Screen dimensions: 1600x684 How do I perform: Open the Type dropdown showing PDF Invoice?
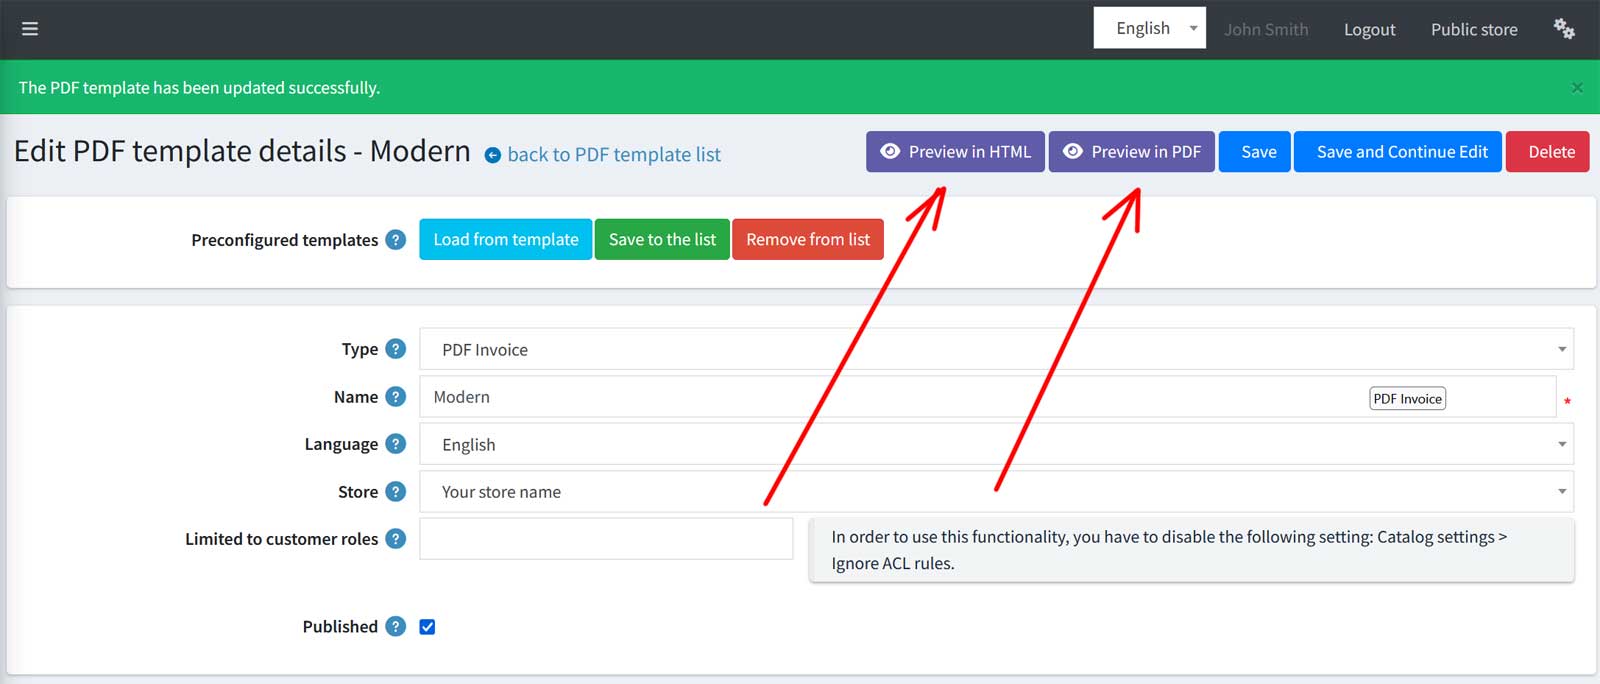[995, 349]
